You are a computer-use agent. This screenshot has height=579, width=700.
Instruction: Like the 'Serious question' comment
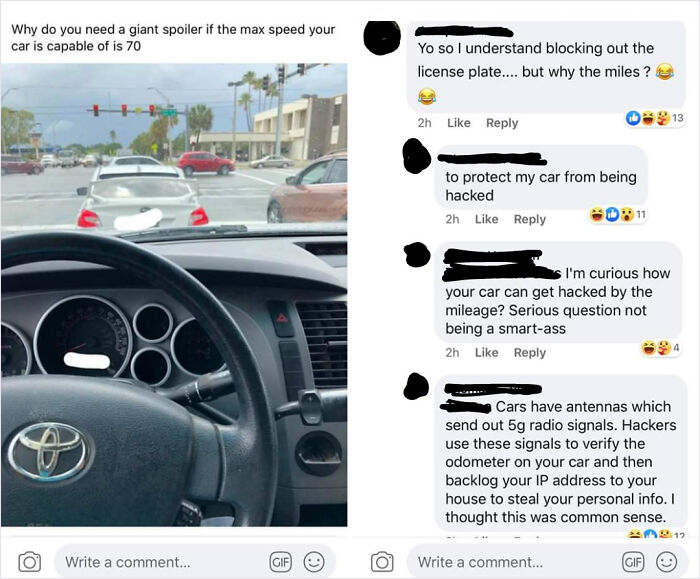[486, 353]
